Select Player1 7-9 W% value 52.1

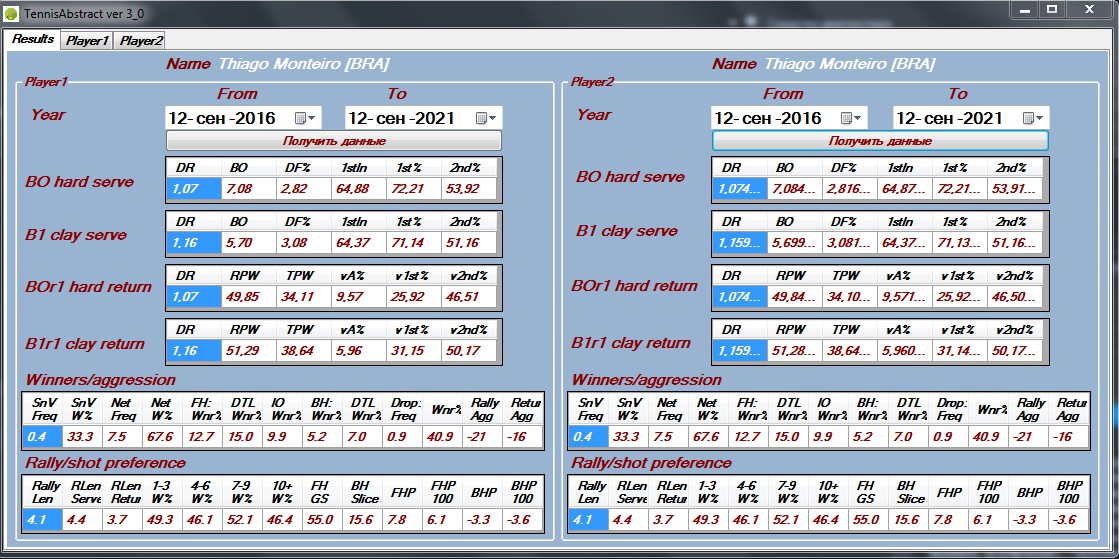[243, 520]
